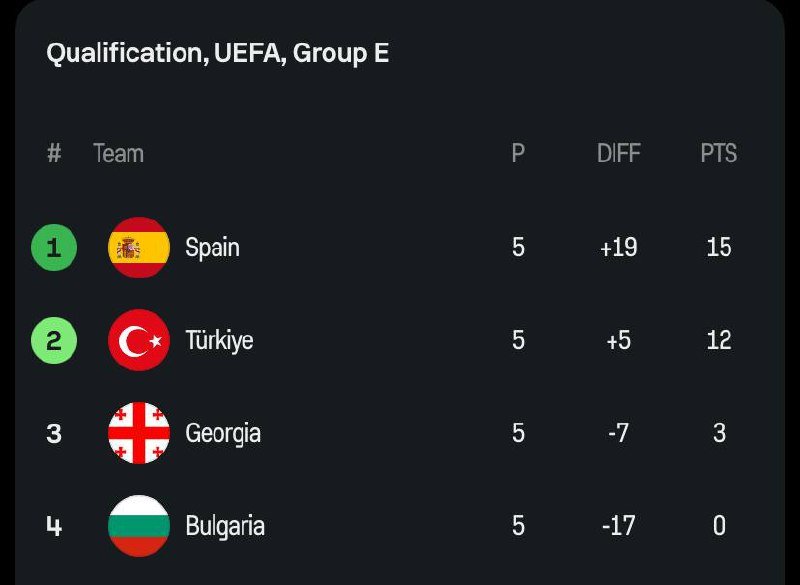Screen dimensions: 800x585
Task: Select the rank 4 position number
Action: tap(54, 525)
